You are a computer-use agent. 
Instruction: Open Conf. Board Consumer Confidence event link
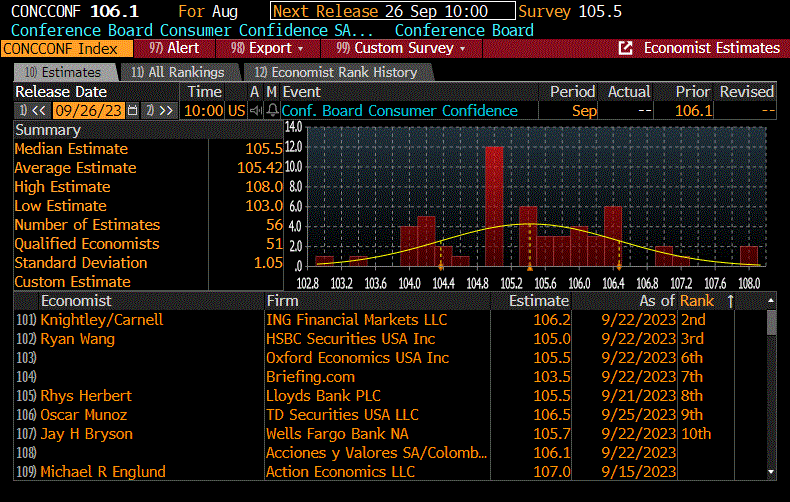tap(400, 110)
